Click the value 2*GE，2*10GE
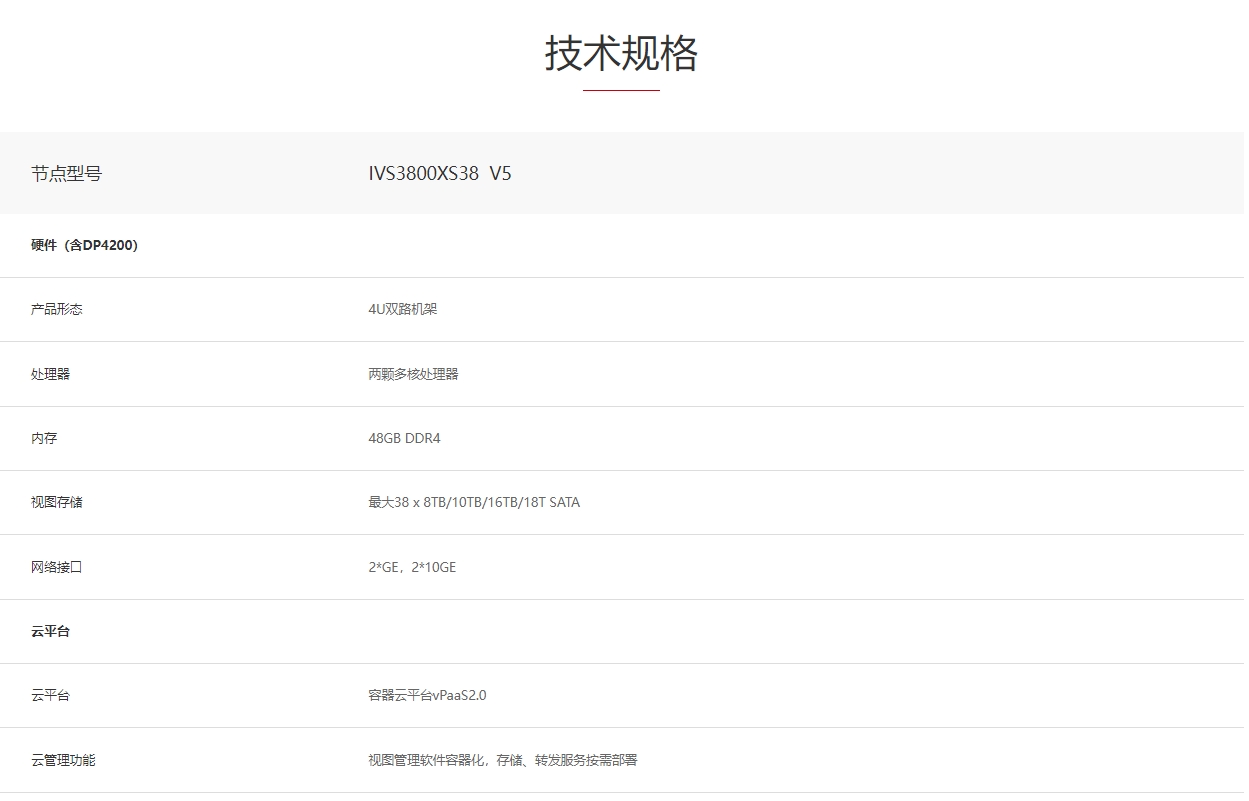Viewport: 1249px width, 801px height. (x=412, y=567)
